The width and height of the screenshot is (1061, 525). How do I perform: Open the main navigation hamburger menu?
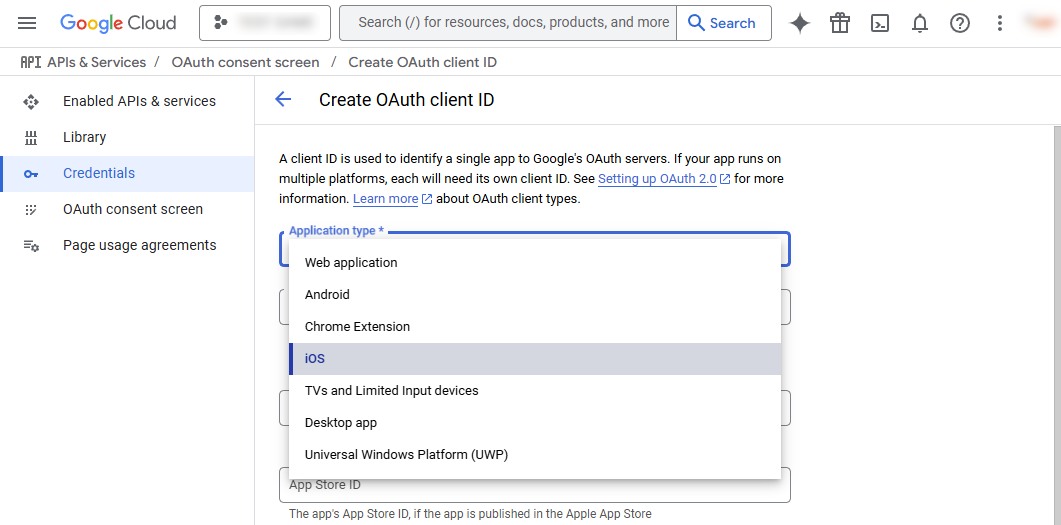click(x=27, y=23)
